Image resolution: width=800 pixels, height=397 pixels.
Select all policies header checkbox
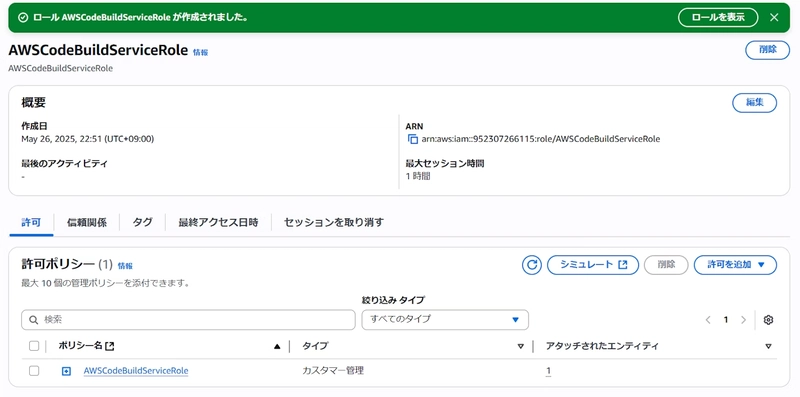click(34, 346)
